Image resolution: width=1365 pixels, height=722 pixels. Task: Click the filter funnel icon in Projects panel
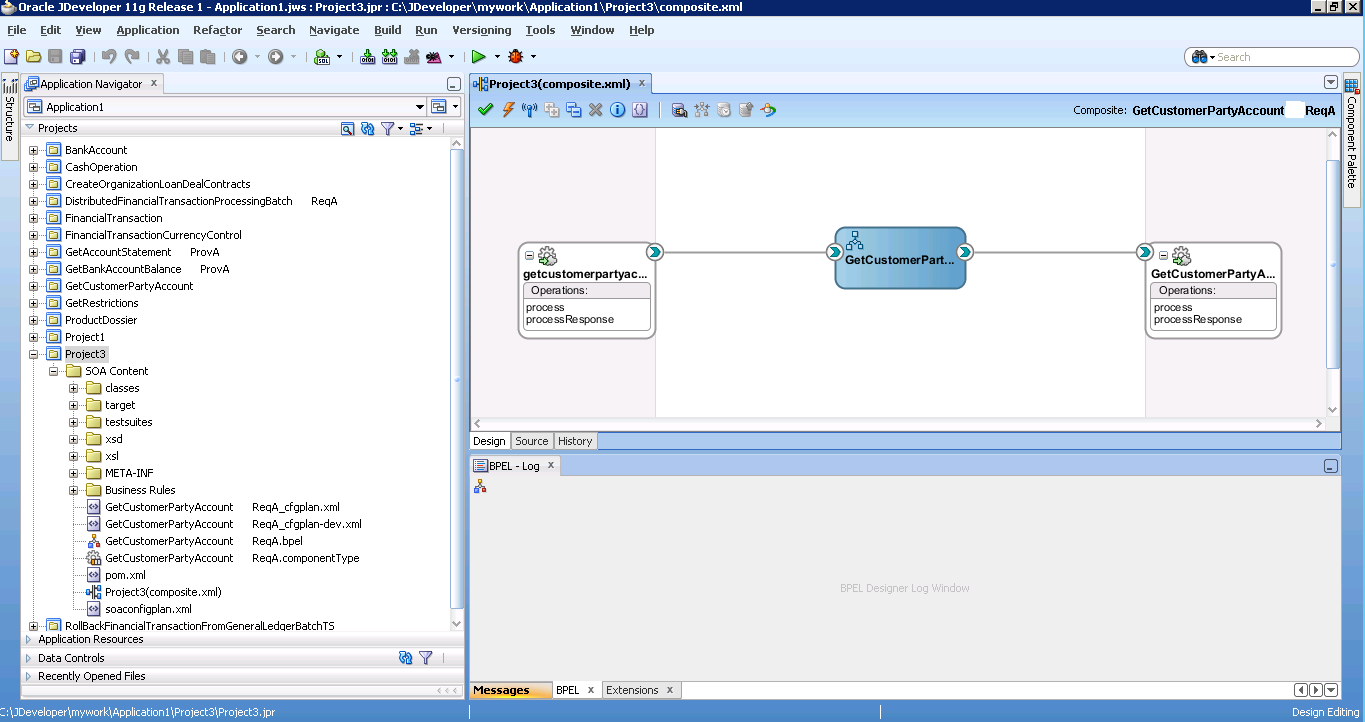click(x=388, y=129)
